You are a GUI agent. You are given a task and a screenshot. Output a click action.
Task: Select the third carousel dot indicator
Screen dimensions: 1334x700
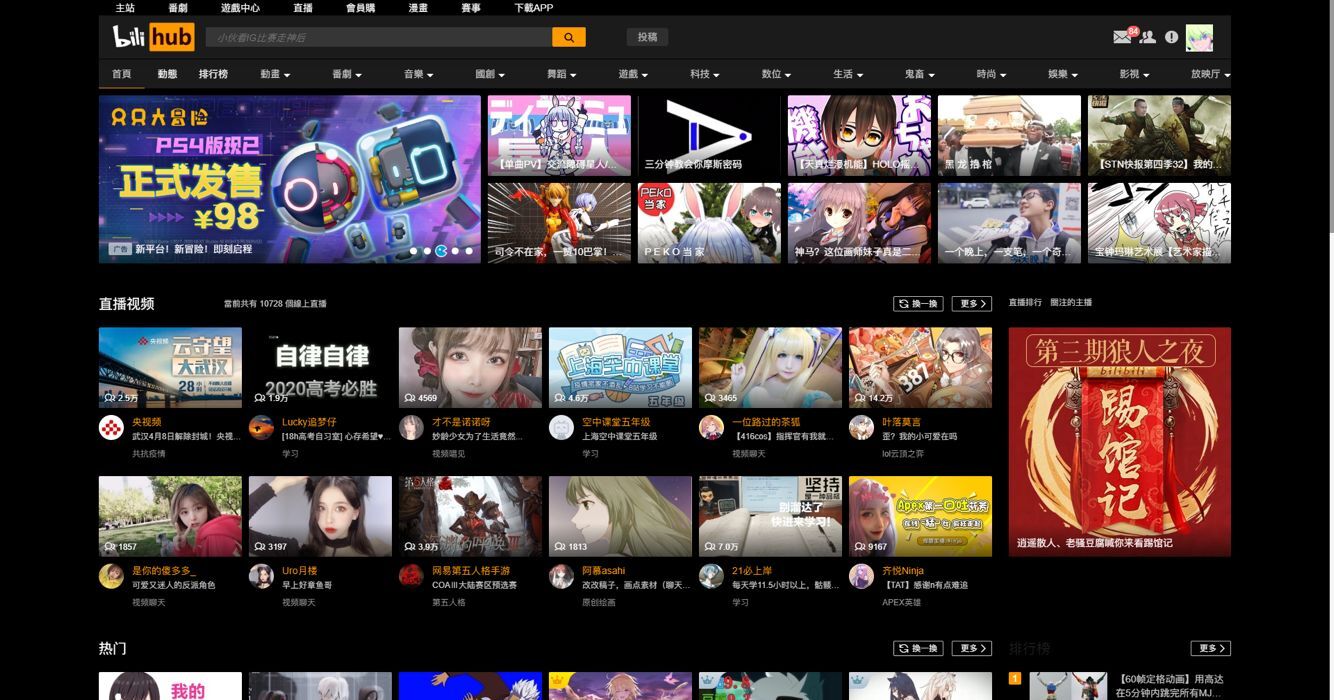point(441,252)
